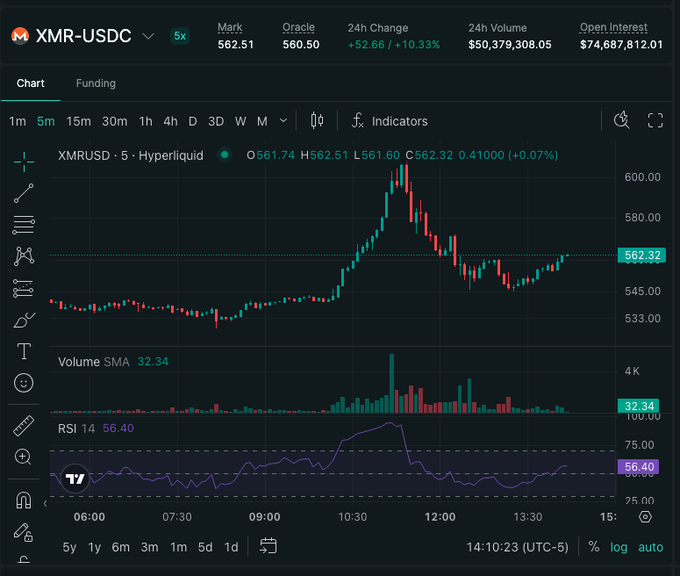Set the date range to 1d

[231, 547]
